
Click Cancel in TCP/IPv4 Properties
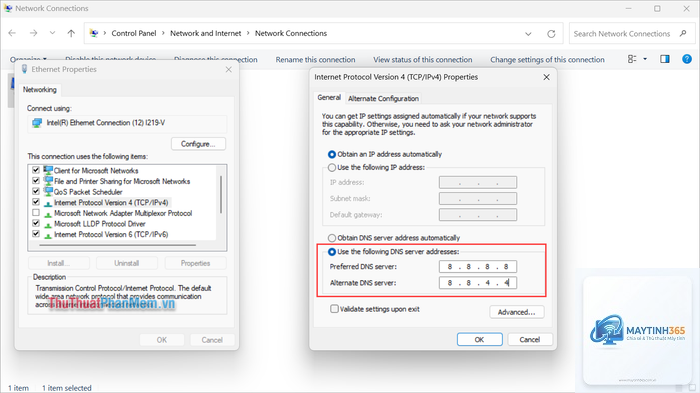click(530, 339)
